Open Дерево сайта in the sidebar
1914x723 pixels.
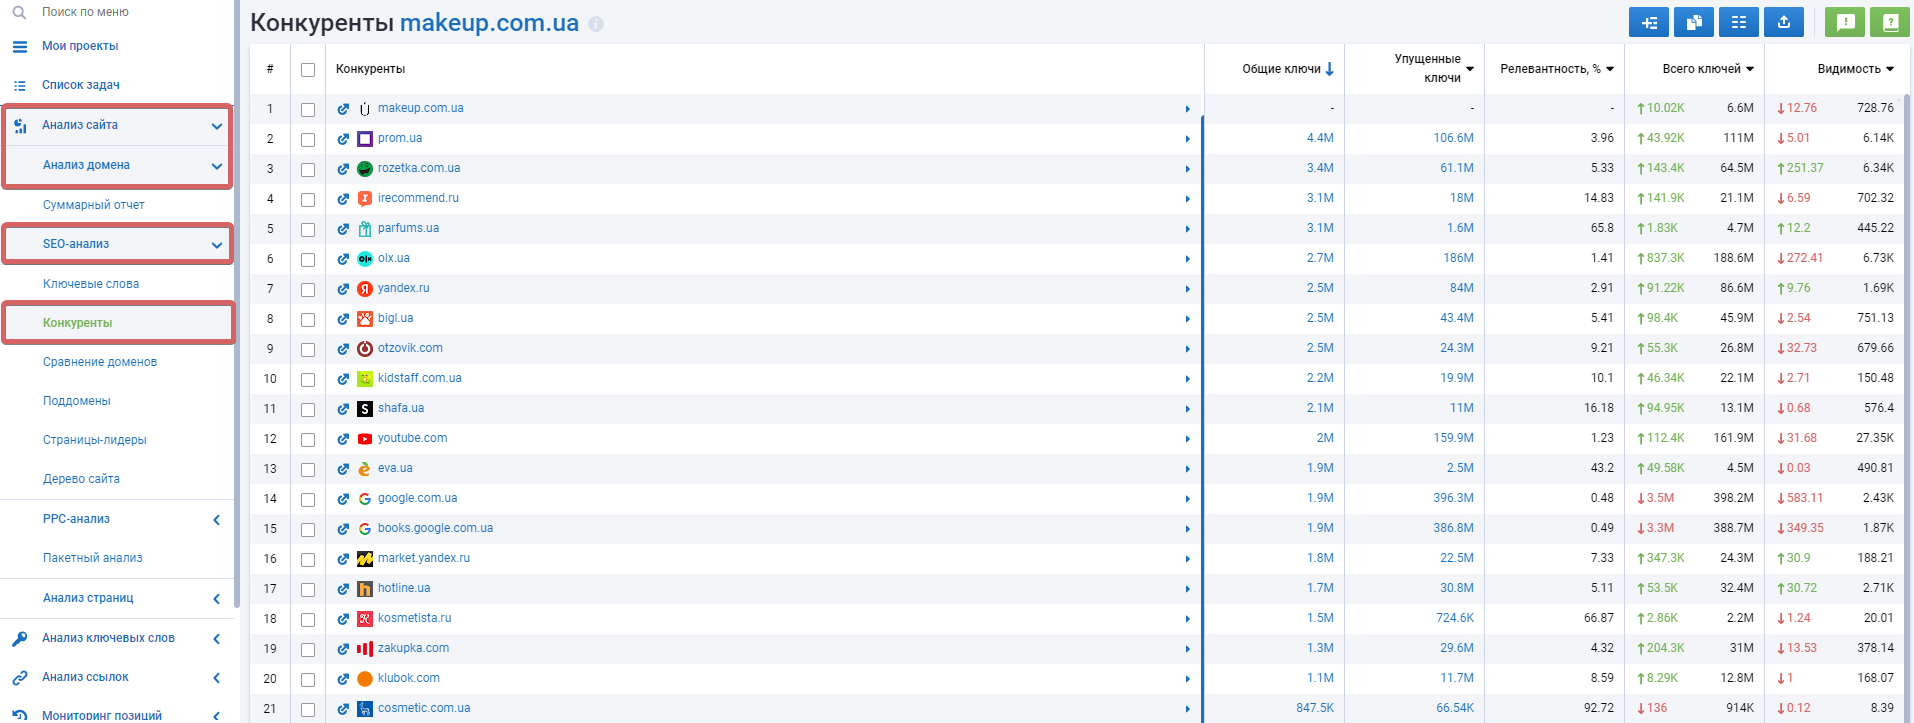pyautogui.click(x=81, y=479)
